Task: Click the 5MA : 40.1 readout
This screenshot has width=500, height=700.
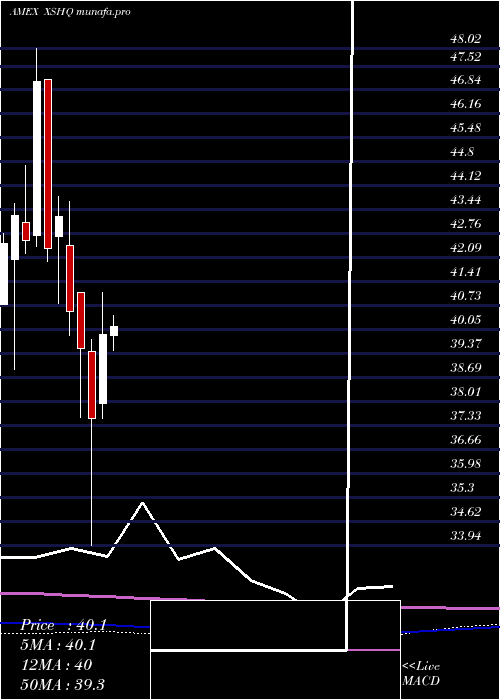Action: 58,645
